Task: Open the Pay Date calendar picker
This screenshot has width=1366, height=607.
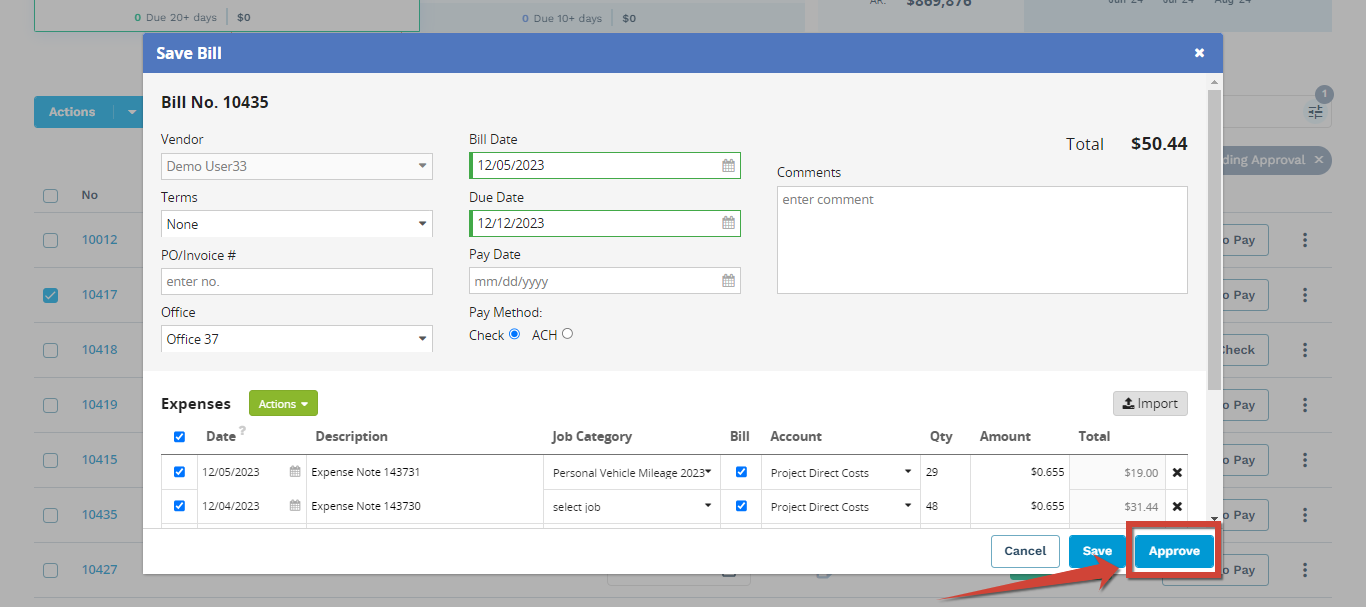Action: pyautogui.click(x=728, y=281)
